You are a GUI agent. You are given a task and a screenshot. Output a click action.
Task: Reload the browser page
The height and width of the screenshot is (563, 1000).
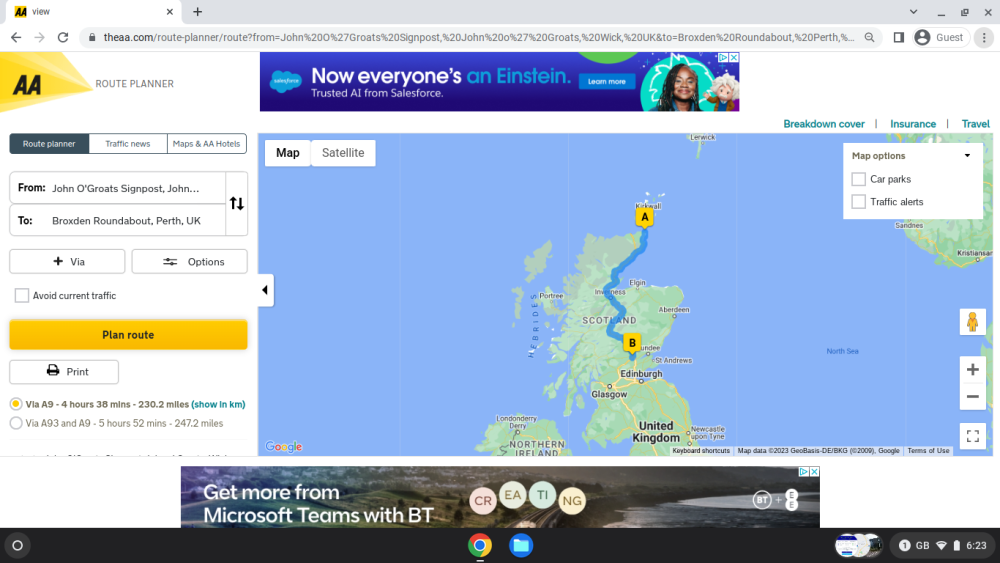click(62, 38)
